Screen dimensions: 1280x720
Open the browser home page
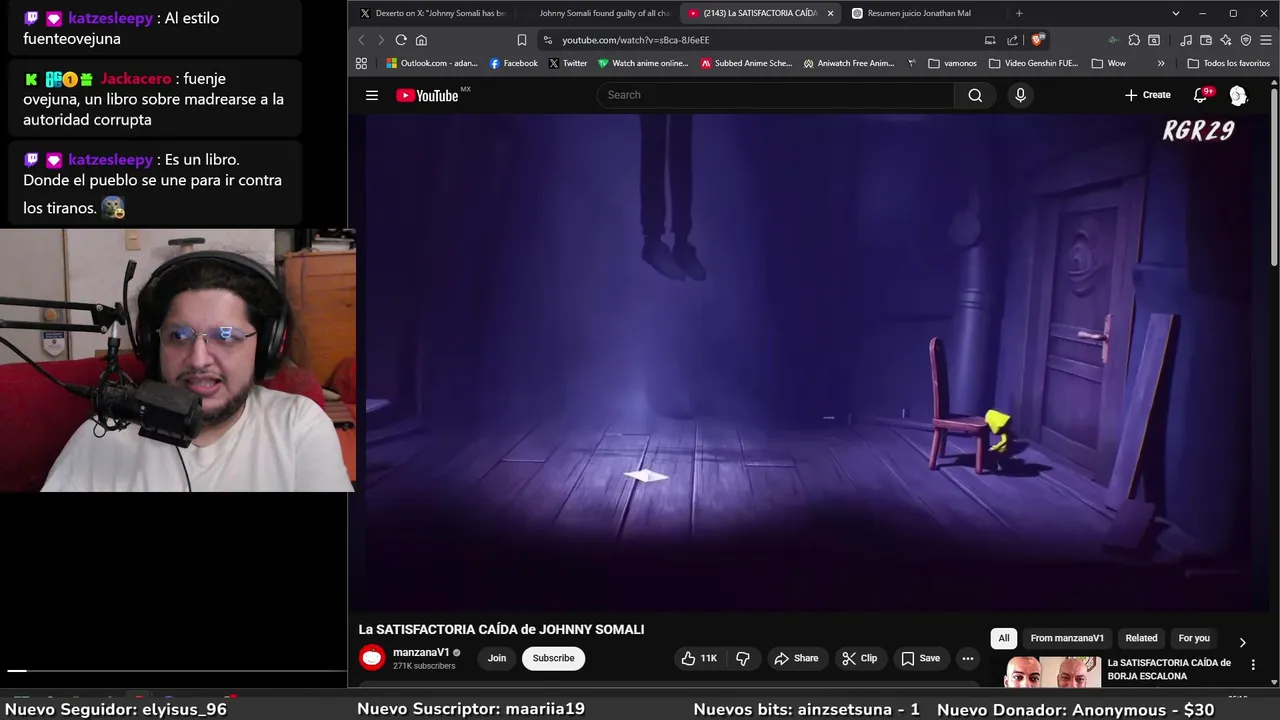pos(421,40)
